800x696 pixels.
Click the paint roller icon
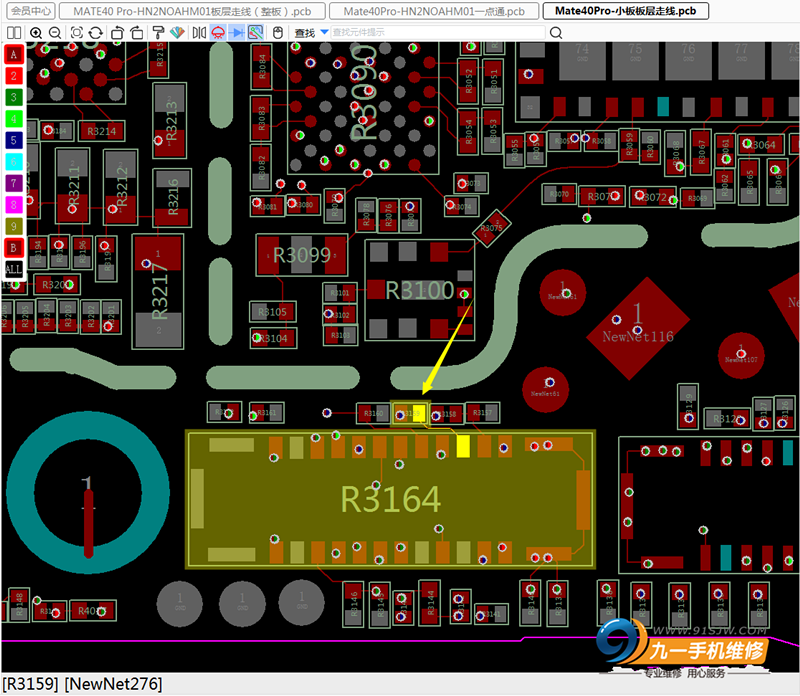(x=158, y=33)
